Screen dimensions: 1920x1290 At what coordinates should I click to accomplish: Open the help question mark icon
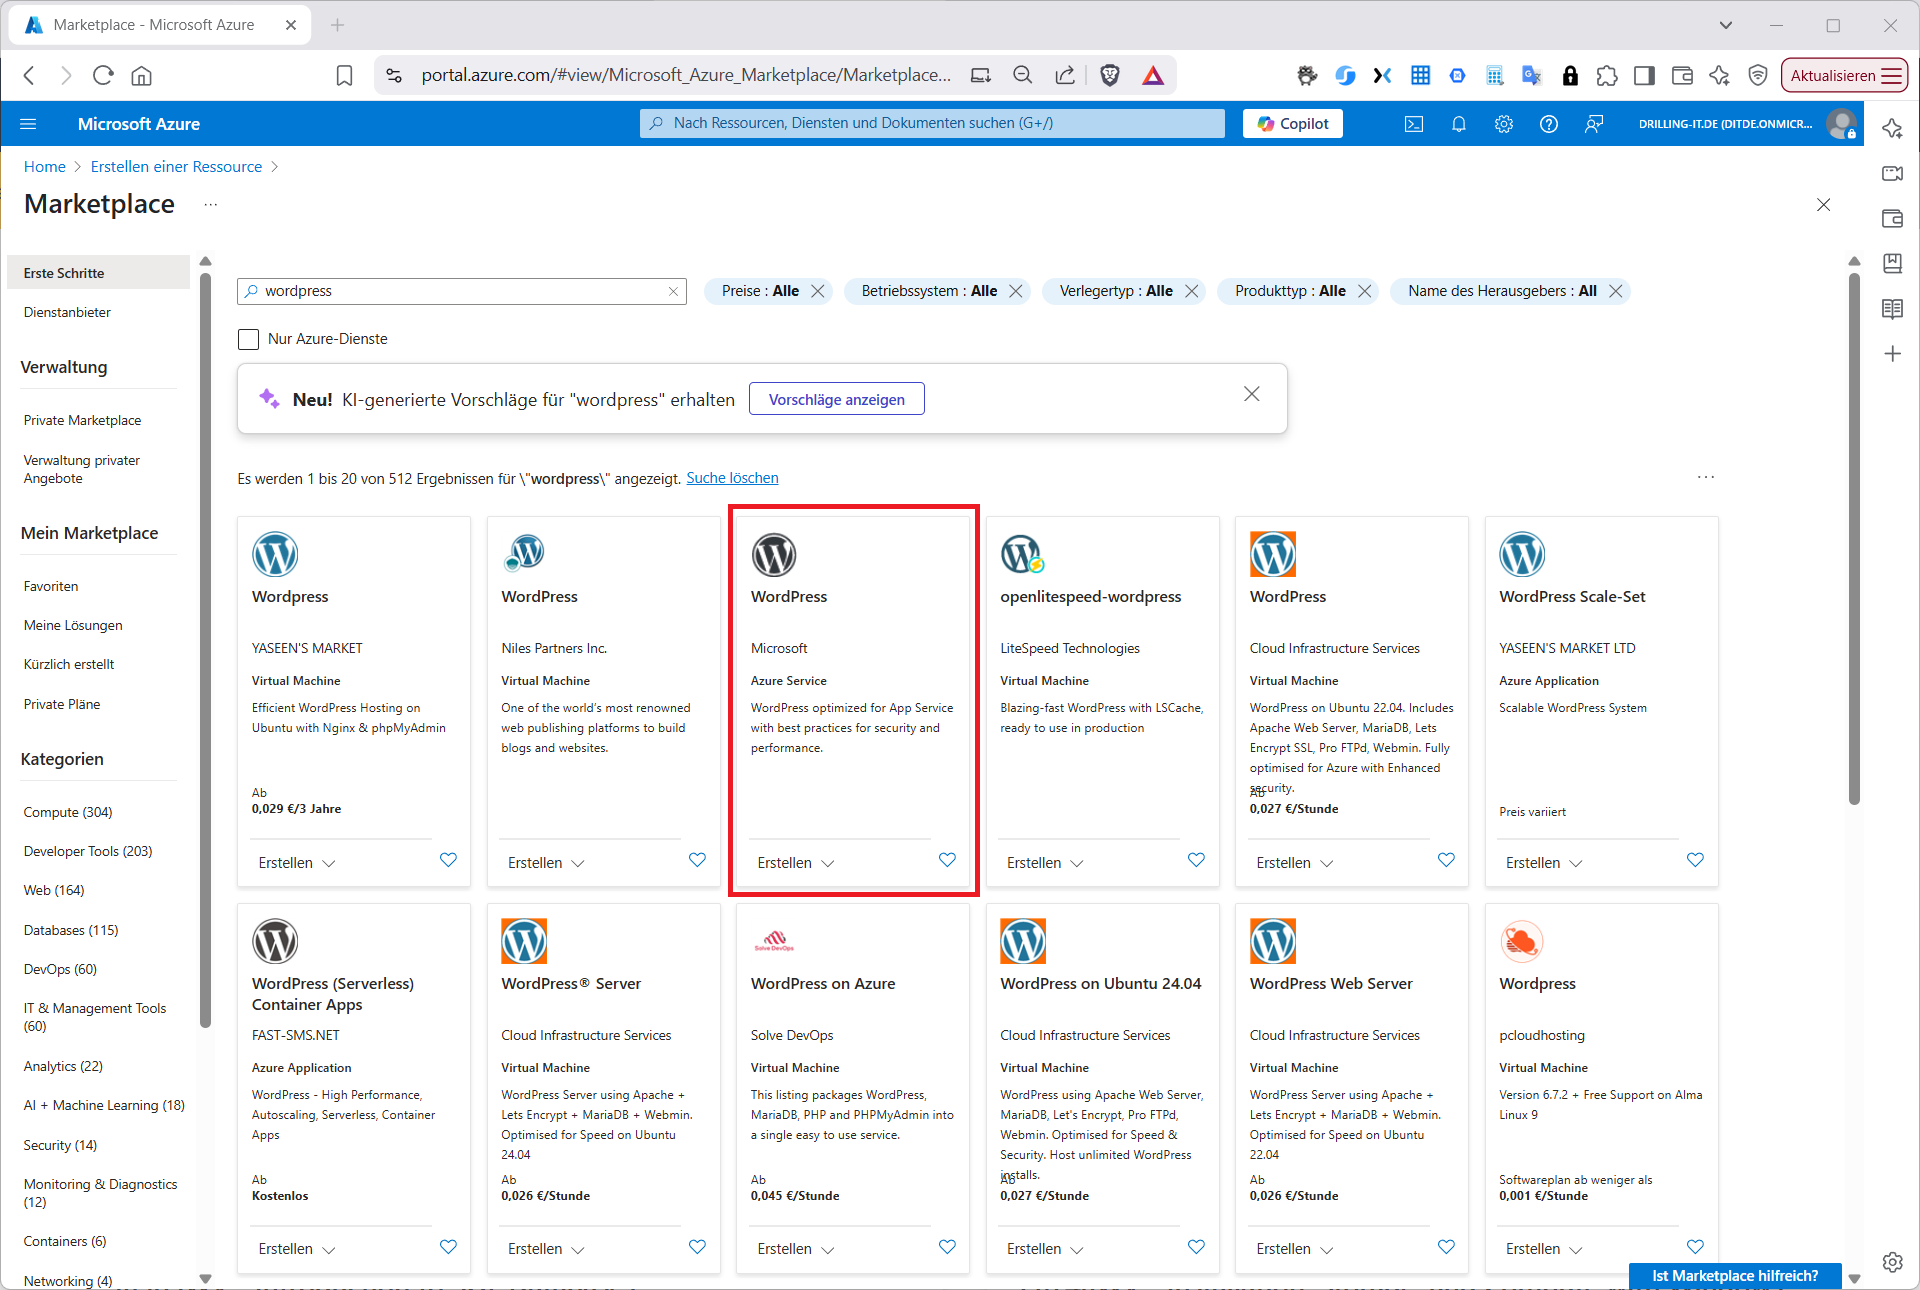[1549, 124]
